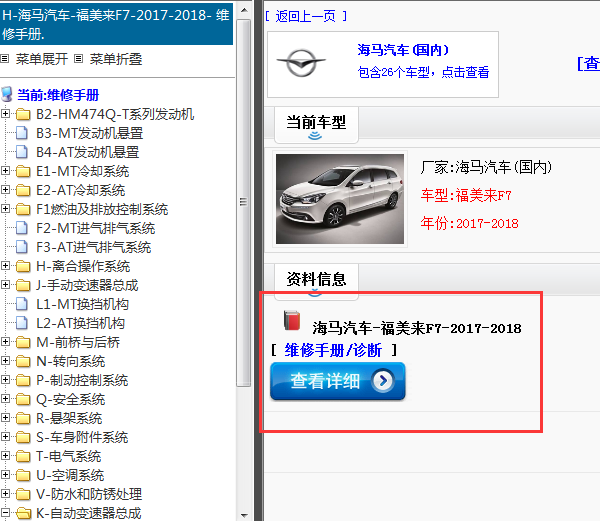The width and height of the screenshot is (600, 521).
Task: Expand the M-前桥与后桥 tree node
Action: pyautogui.click(x=5, y=342)
